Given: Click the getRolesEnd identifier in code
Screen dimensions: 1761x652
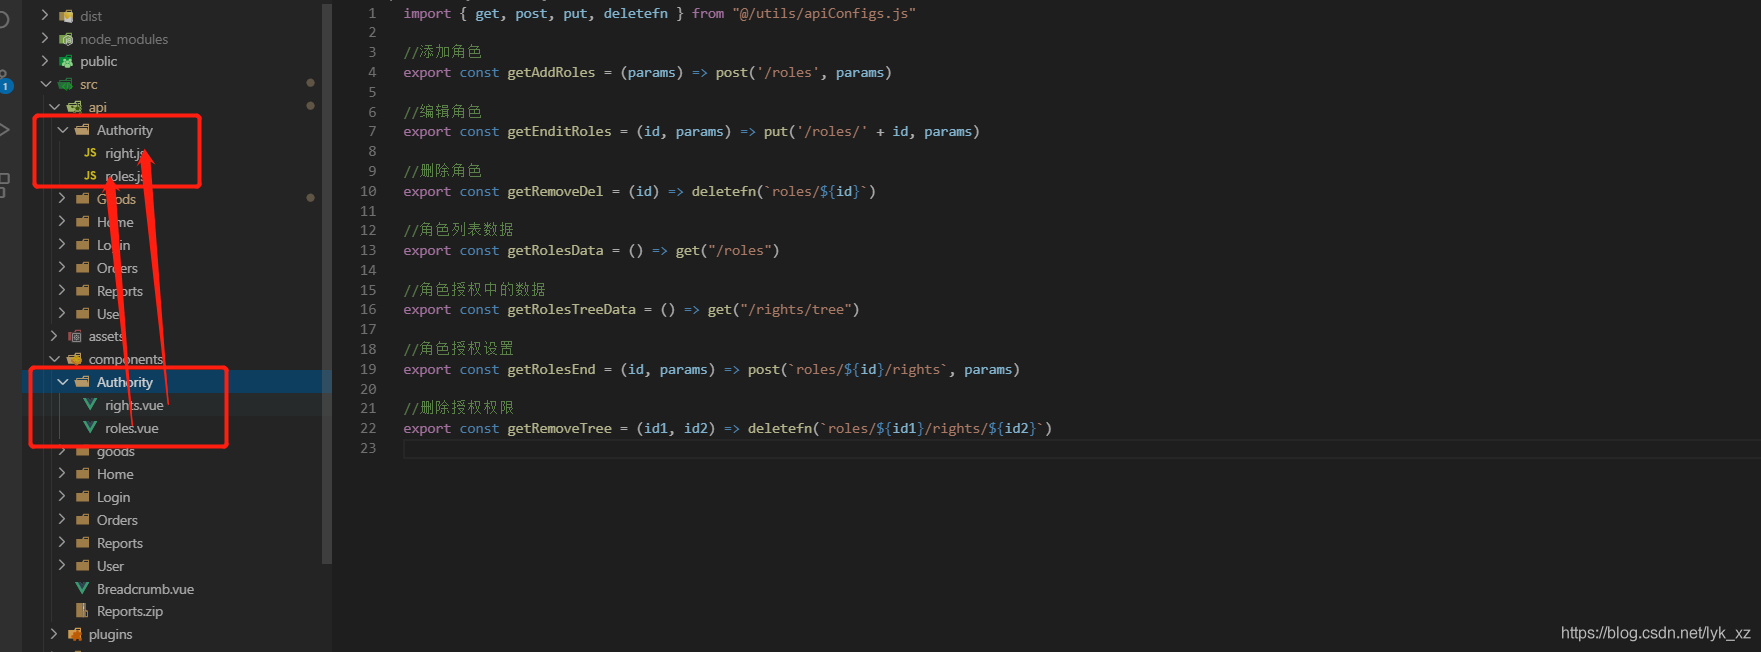Looking at the screenshot, I should click(x=551, y=369).
